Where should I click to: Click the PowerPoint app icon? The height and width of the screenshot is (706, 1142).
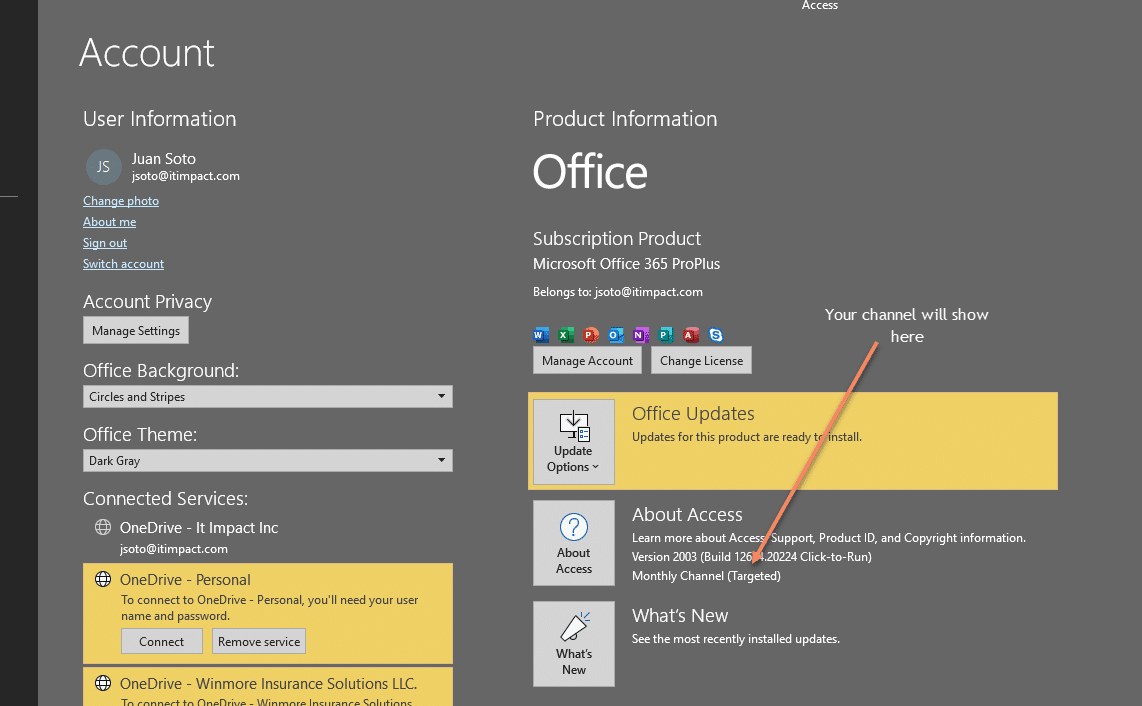pyautogui.click(x=591, y=335)
